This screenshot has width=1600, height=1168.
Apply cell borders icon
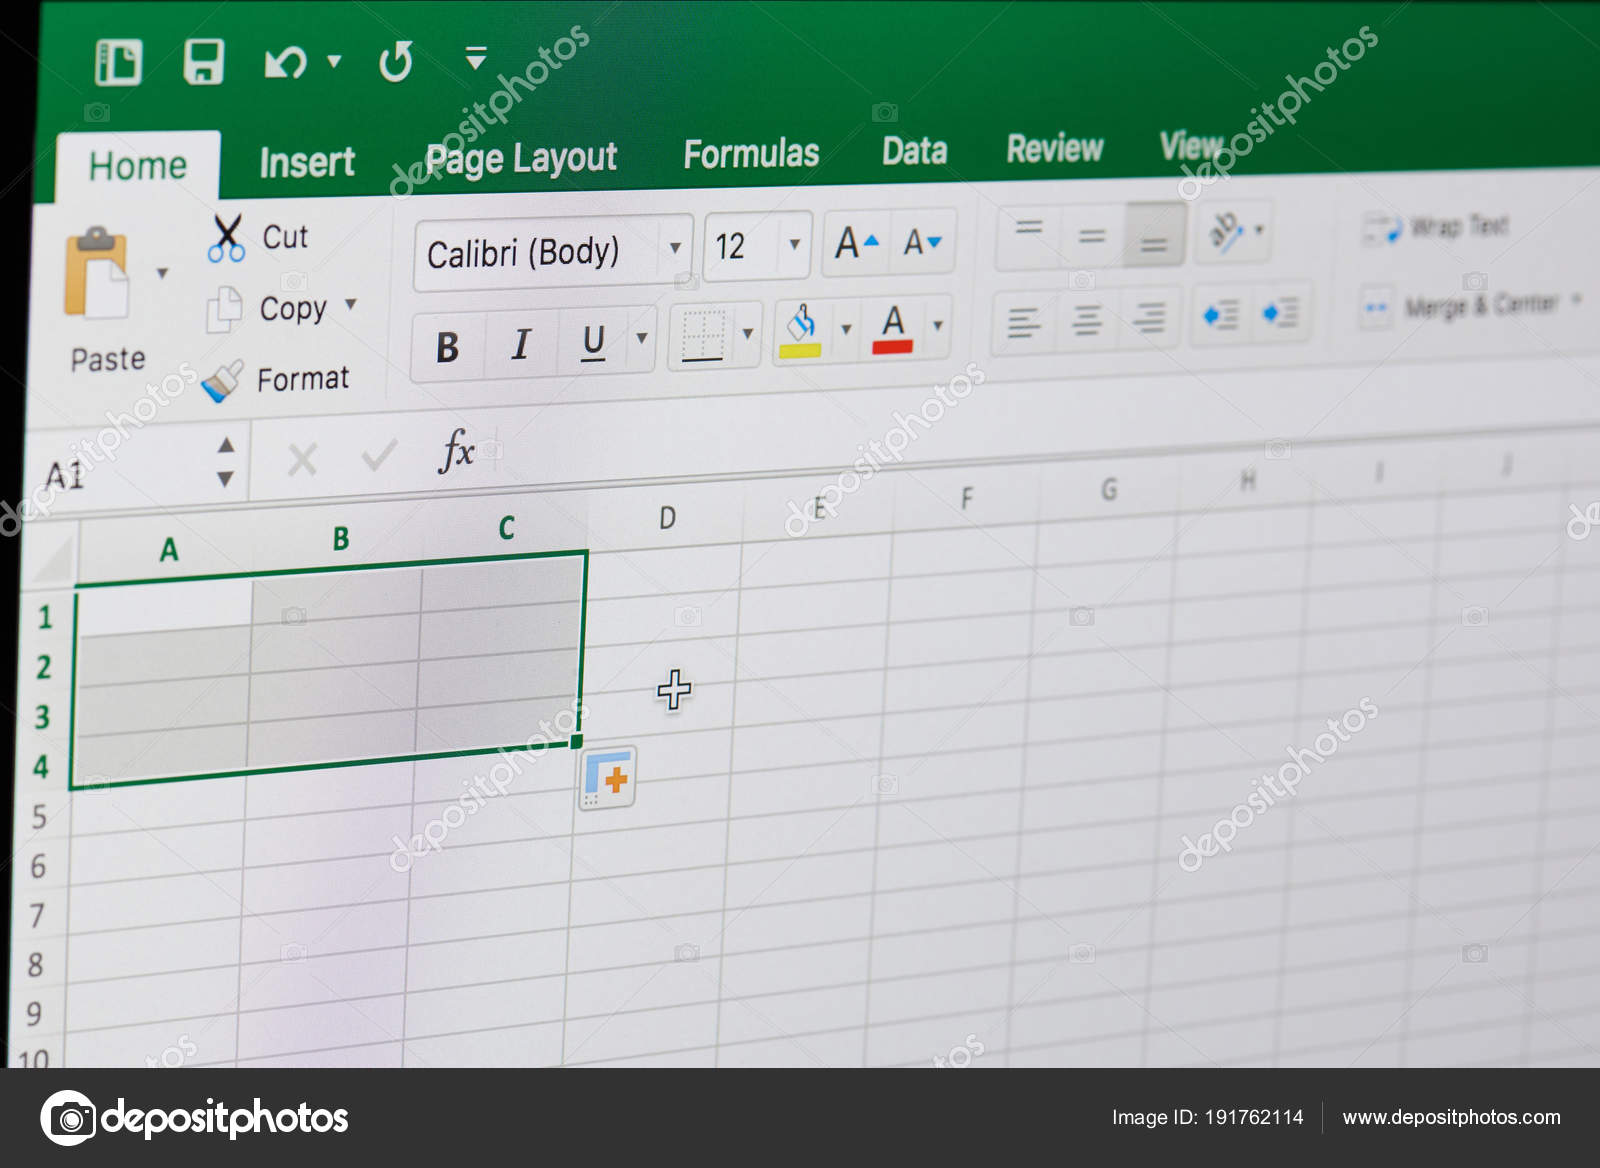[x=702, y=336]
